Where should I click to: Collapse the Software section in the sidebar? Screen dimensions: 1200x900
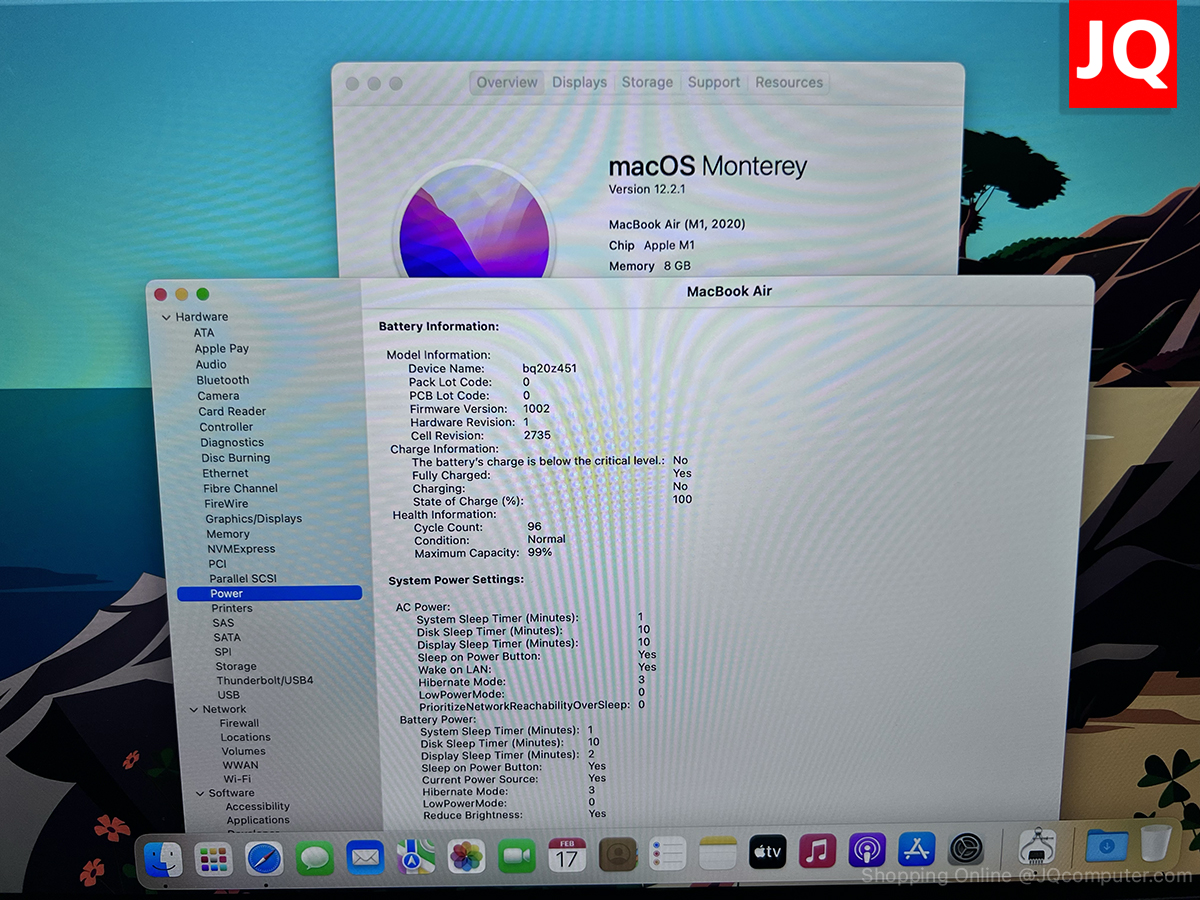199,794
